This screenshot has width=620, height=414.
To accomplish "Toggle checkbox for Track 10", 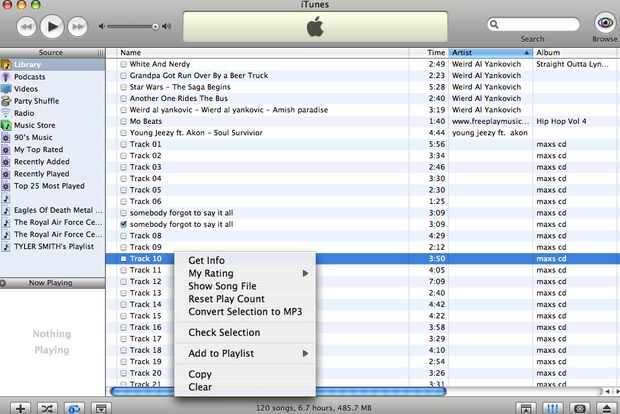I will coord(123,259).
